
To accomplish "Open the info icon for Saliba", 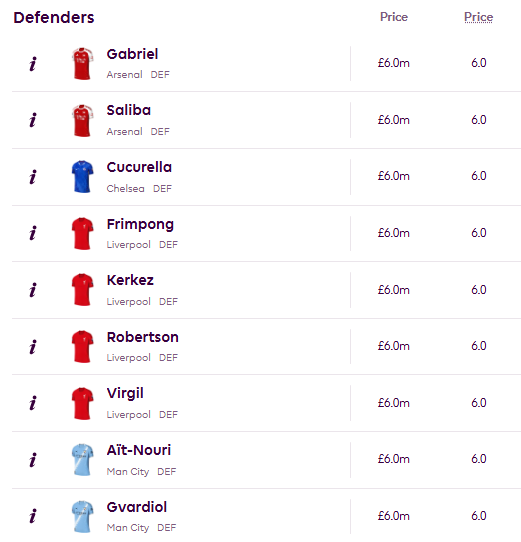I will [33, 120].
